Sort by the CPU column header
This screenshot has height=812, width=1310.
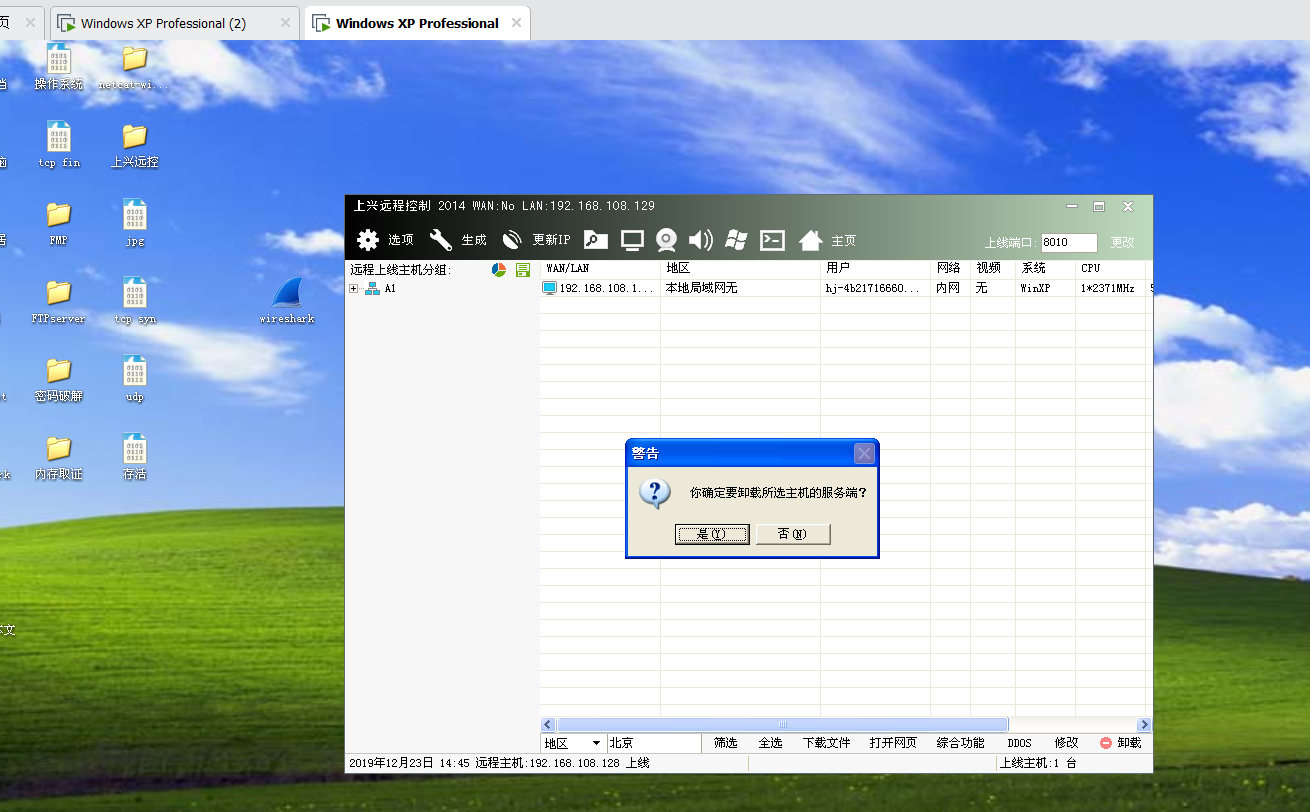(1110, 269)
